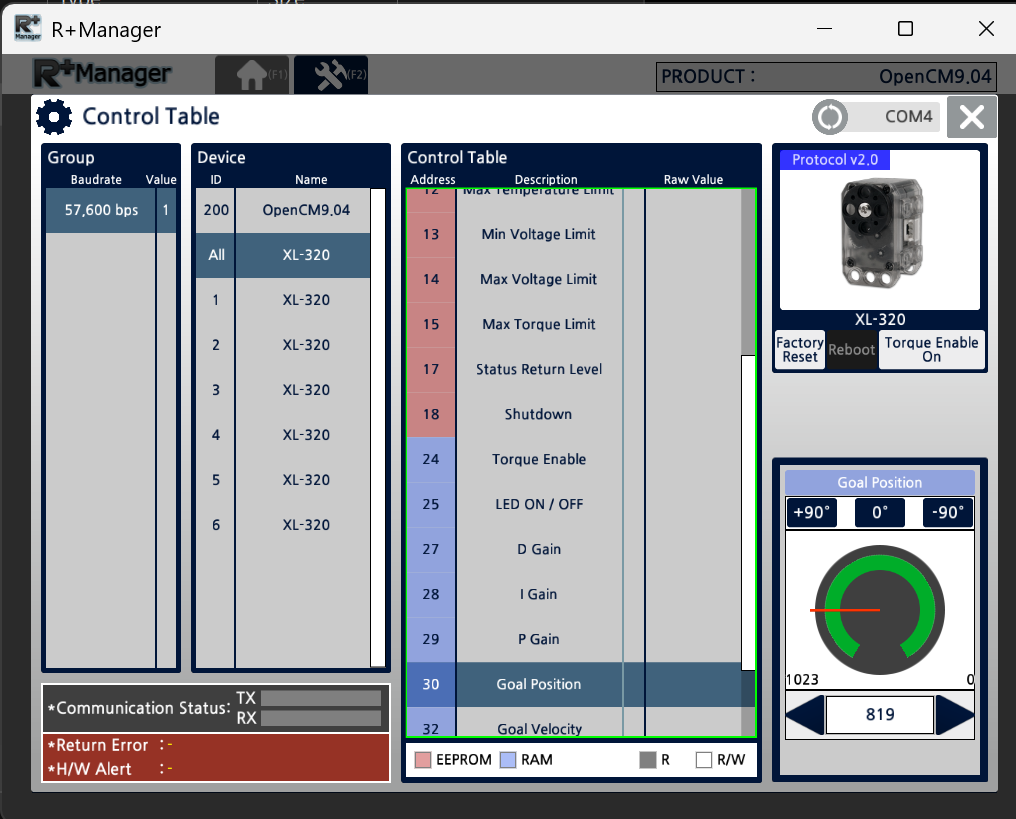Viewport: 1016px width, 819px height.
Task: Select XL-320 device with ID 3
Action: (283, 390)
